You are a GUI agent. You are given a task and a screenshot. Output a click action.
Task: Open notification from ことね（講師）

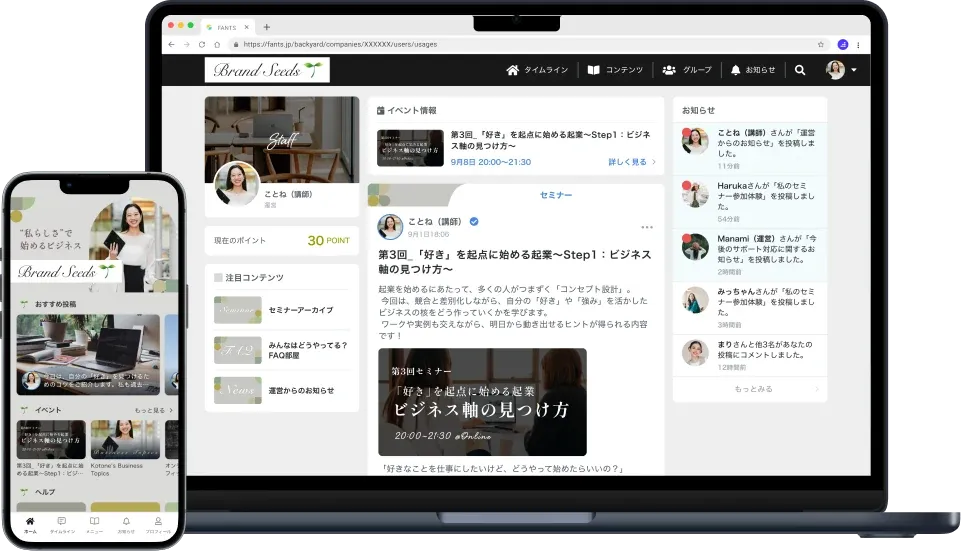750,148
